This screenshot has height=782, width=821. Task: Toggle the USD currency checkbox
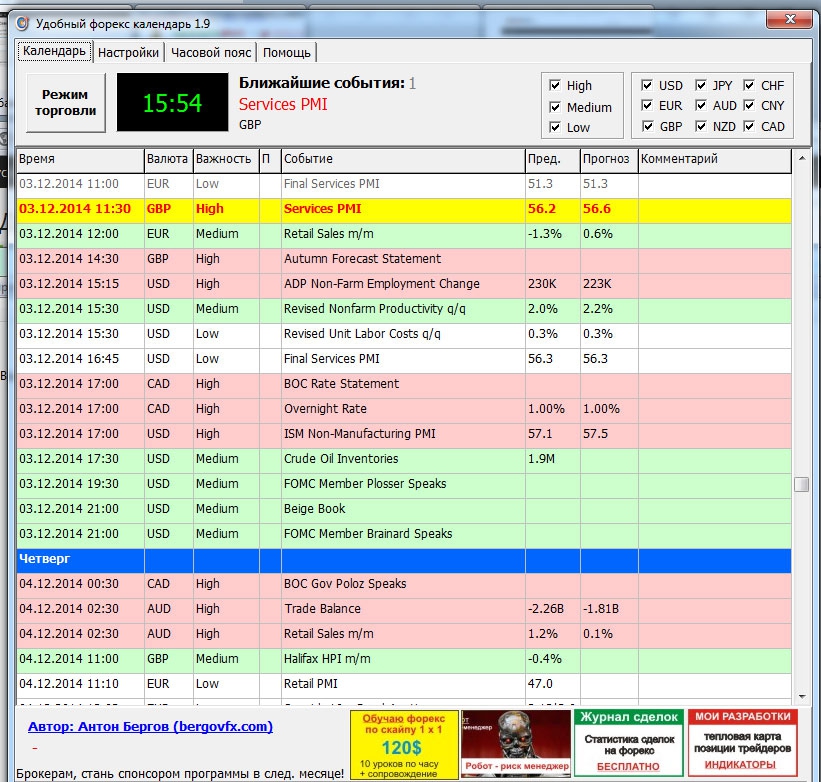click(x=648, y=86)
